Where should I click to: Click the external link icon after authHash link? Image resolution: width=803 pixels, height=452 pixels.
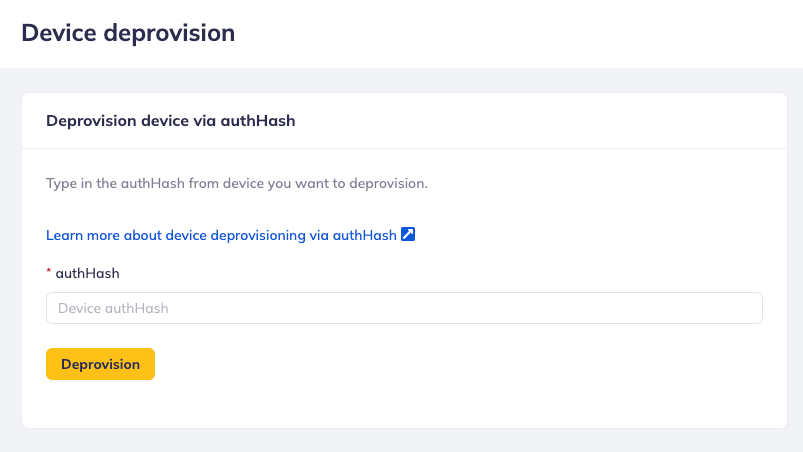point(408,235)
